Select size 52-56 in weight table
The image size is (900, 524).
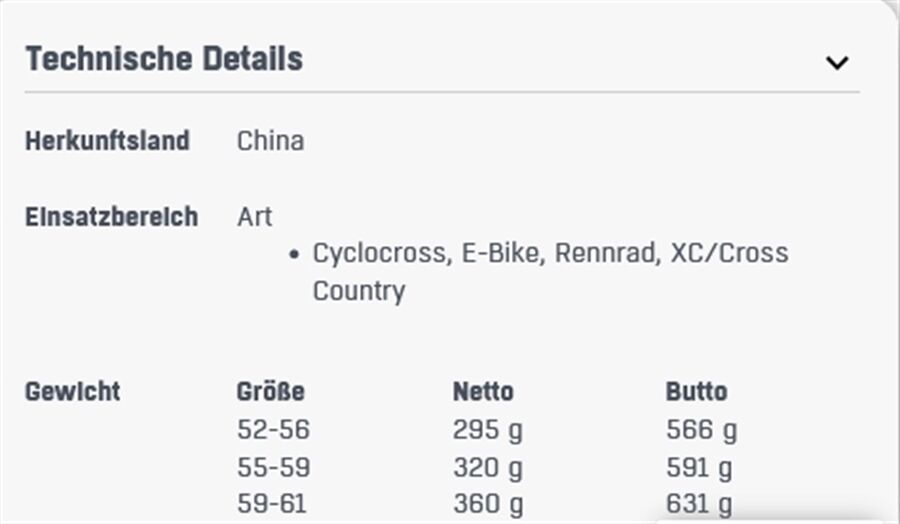pyautogui.click(x=273, y=430)
